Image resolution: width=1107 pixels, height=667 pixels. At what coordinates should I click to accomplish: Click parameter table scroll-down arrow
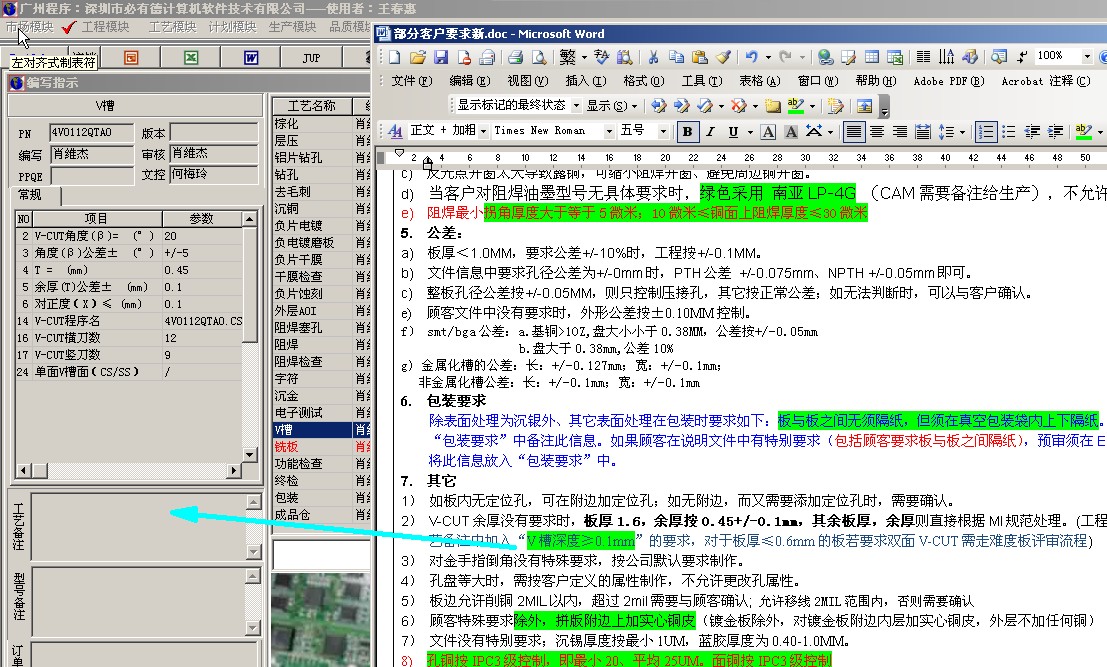pos(250,455)
